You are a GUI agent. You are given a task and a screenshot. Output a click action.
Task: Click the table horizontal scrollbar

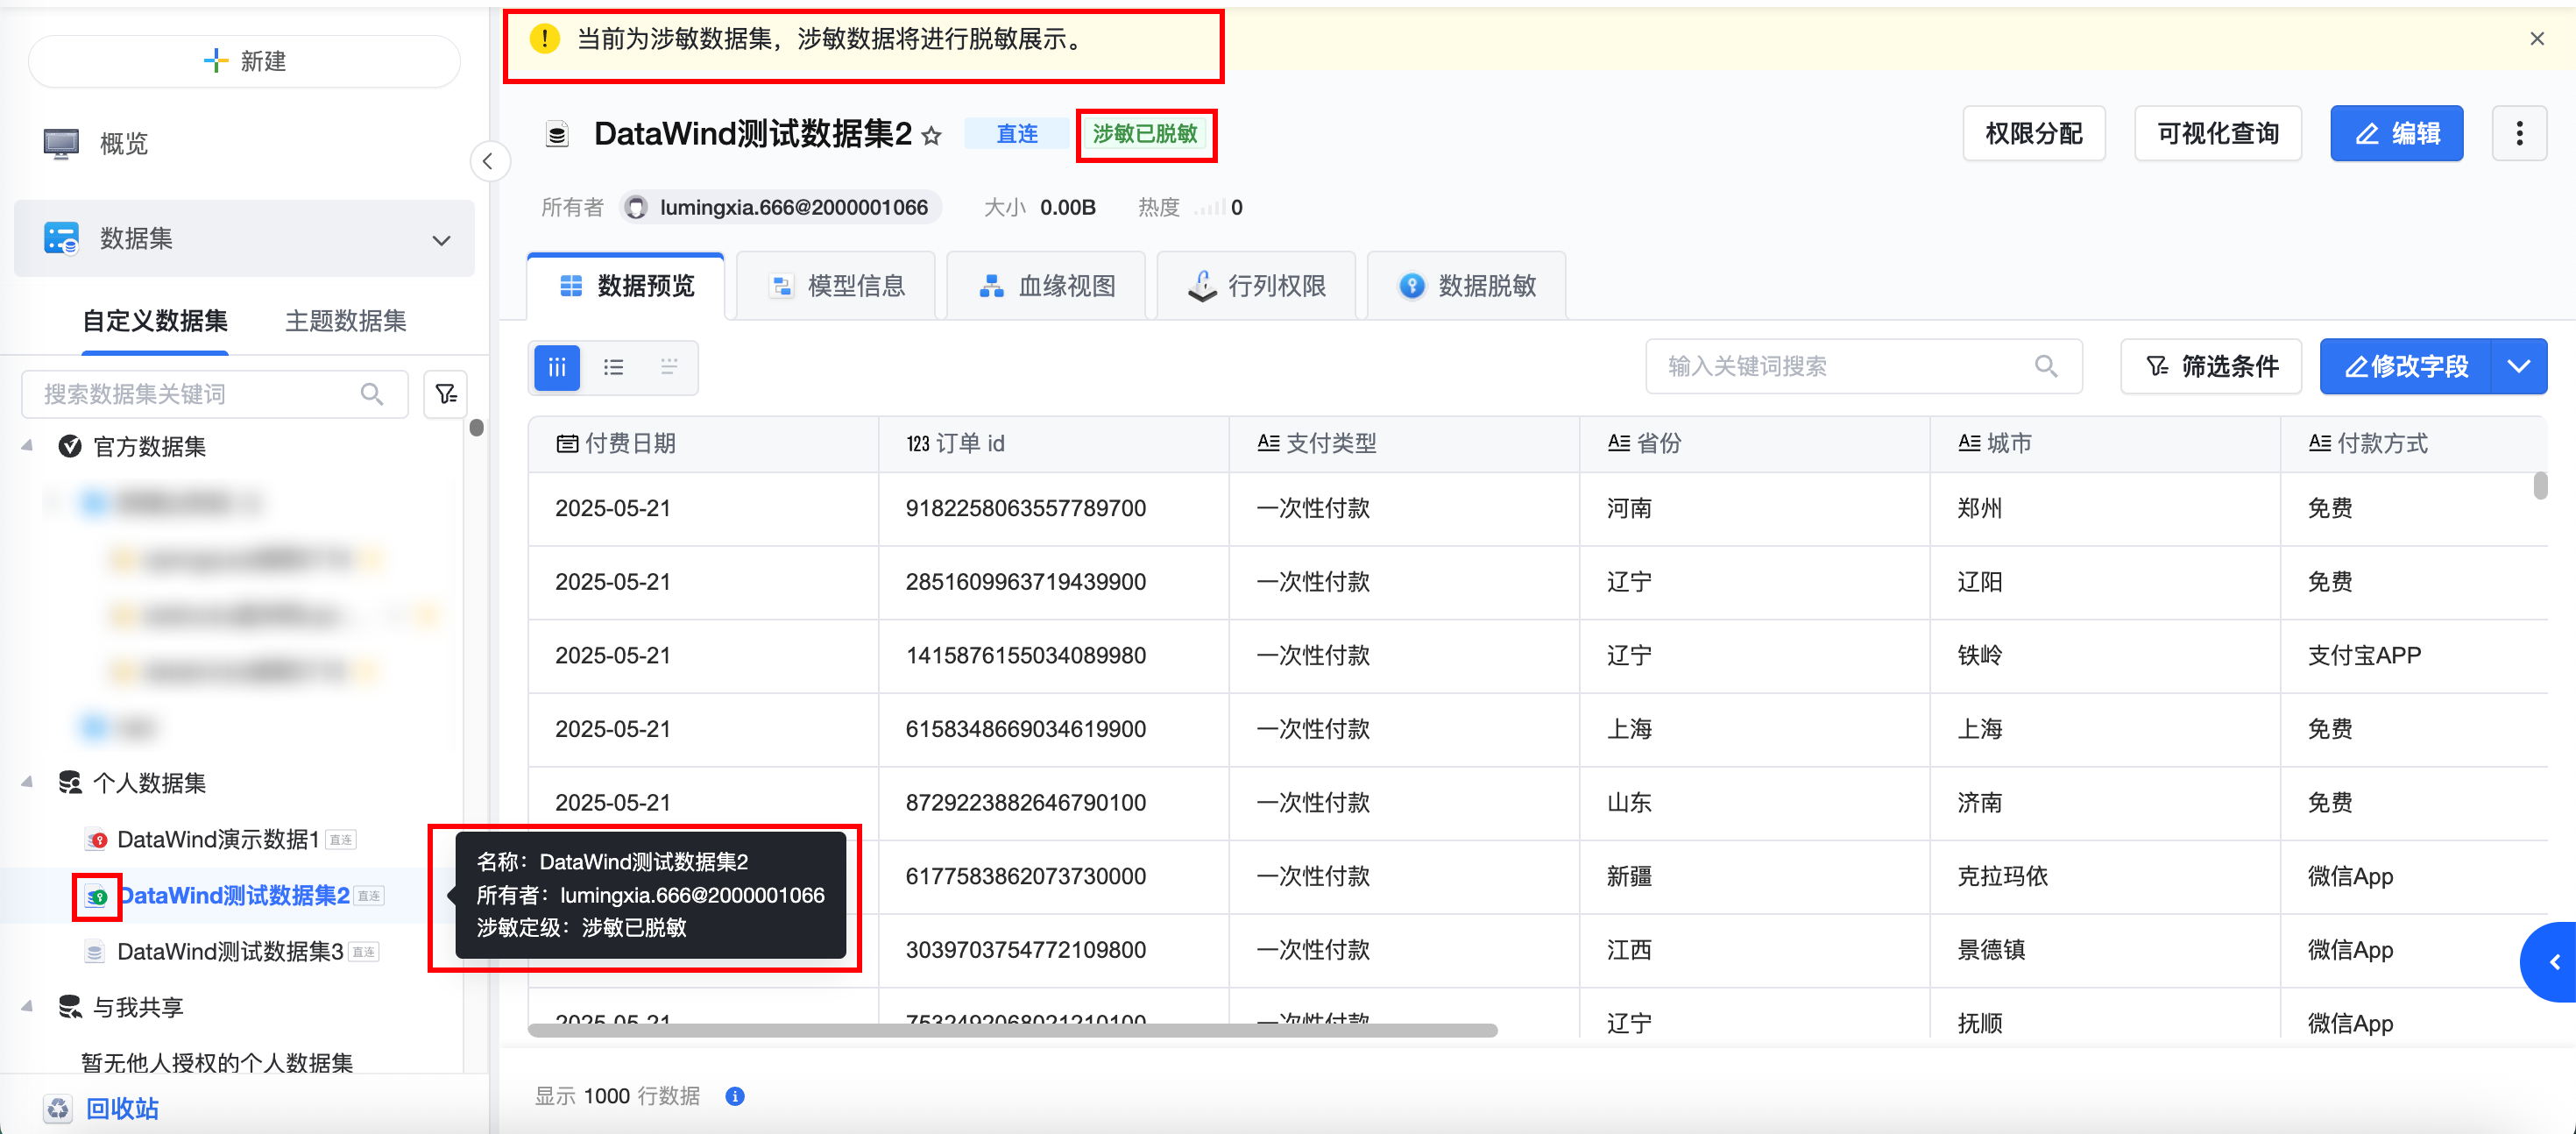(x=1011, y=1030)
